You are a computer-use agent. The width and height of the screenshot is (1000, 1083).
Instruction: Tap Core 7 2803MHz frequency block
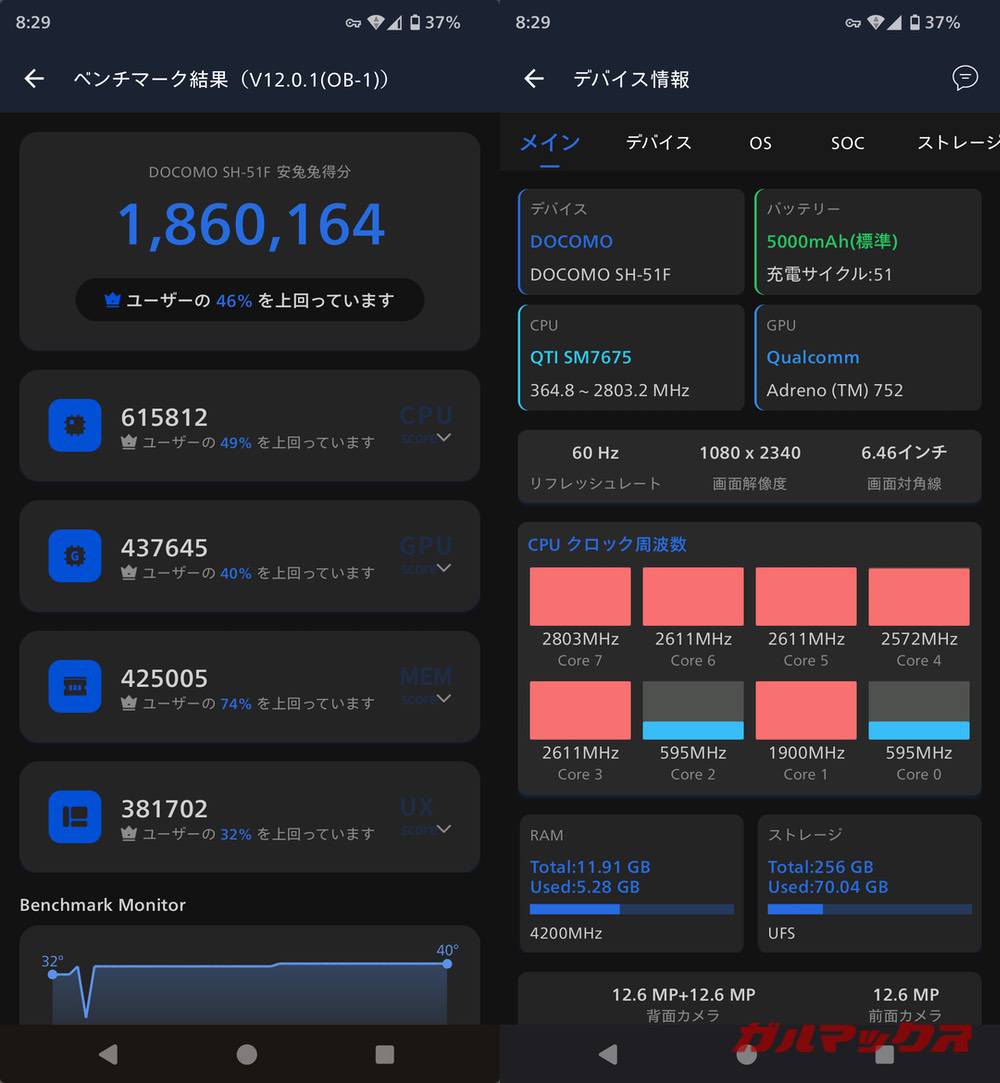580,597
